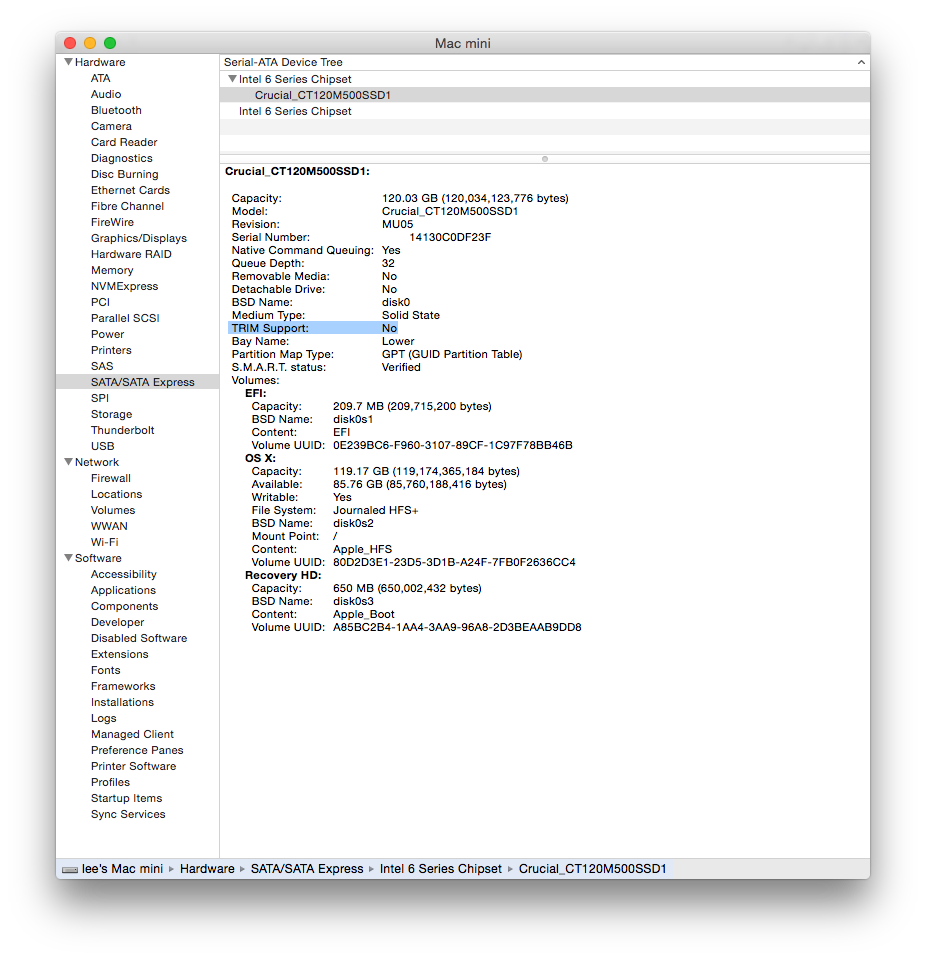Viewport: 926px width, 959px height.
Task: Click Intel 6 Series Chipset in path bar
Action: (440, 869)
